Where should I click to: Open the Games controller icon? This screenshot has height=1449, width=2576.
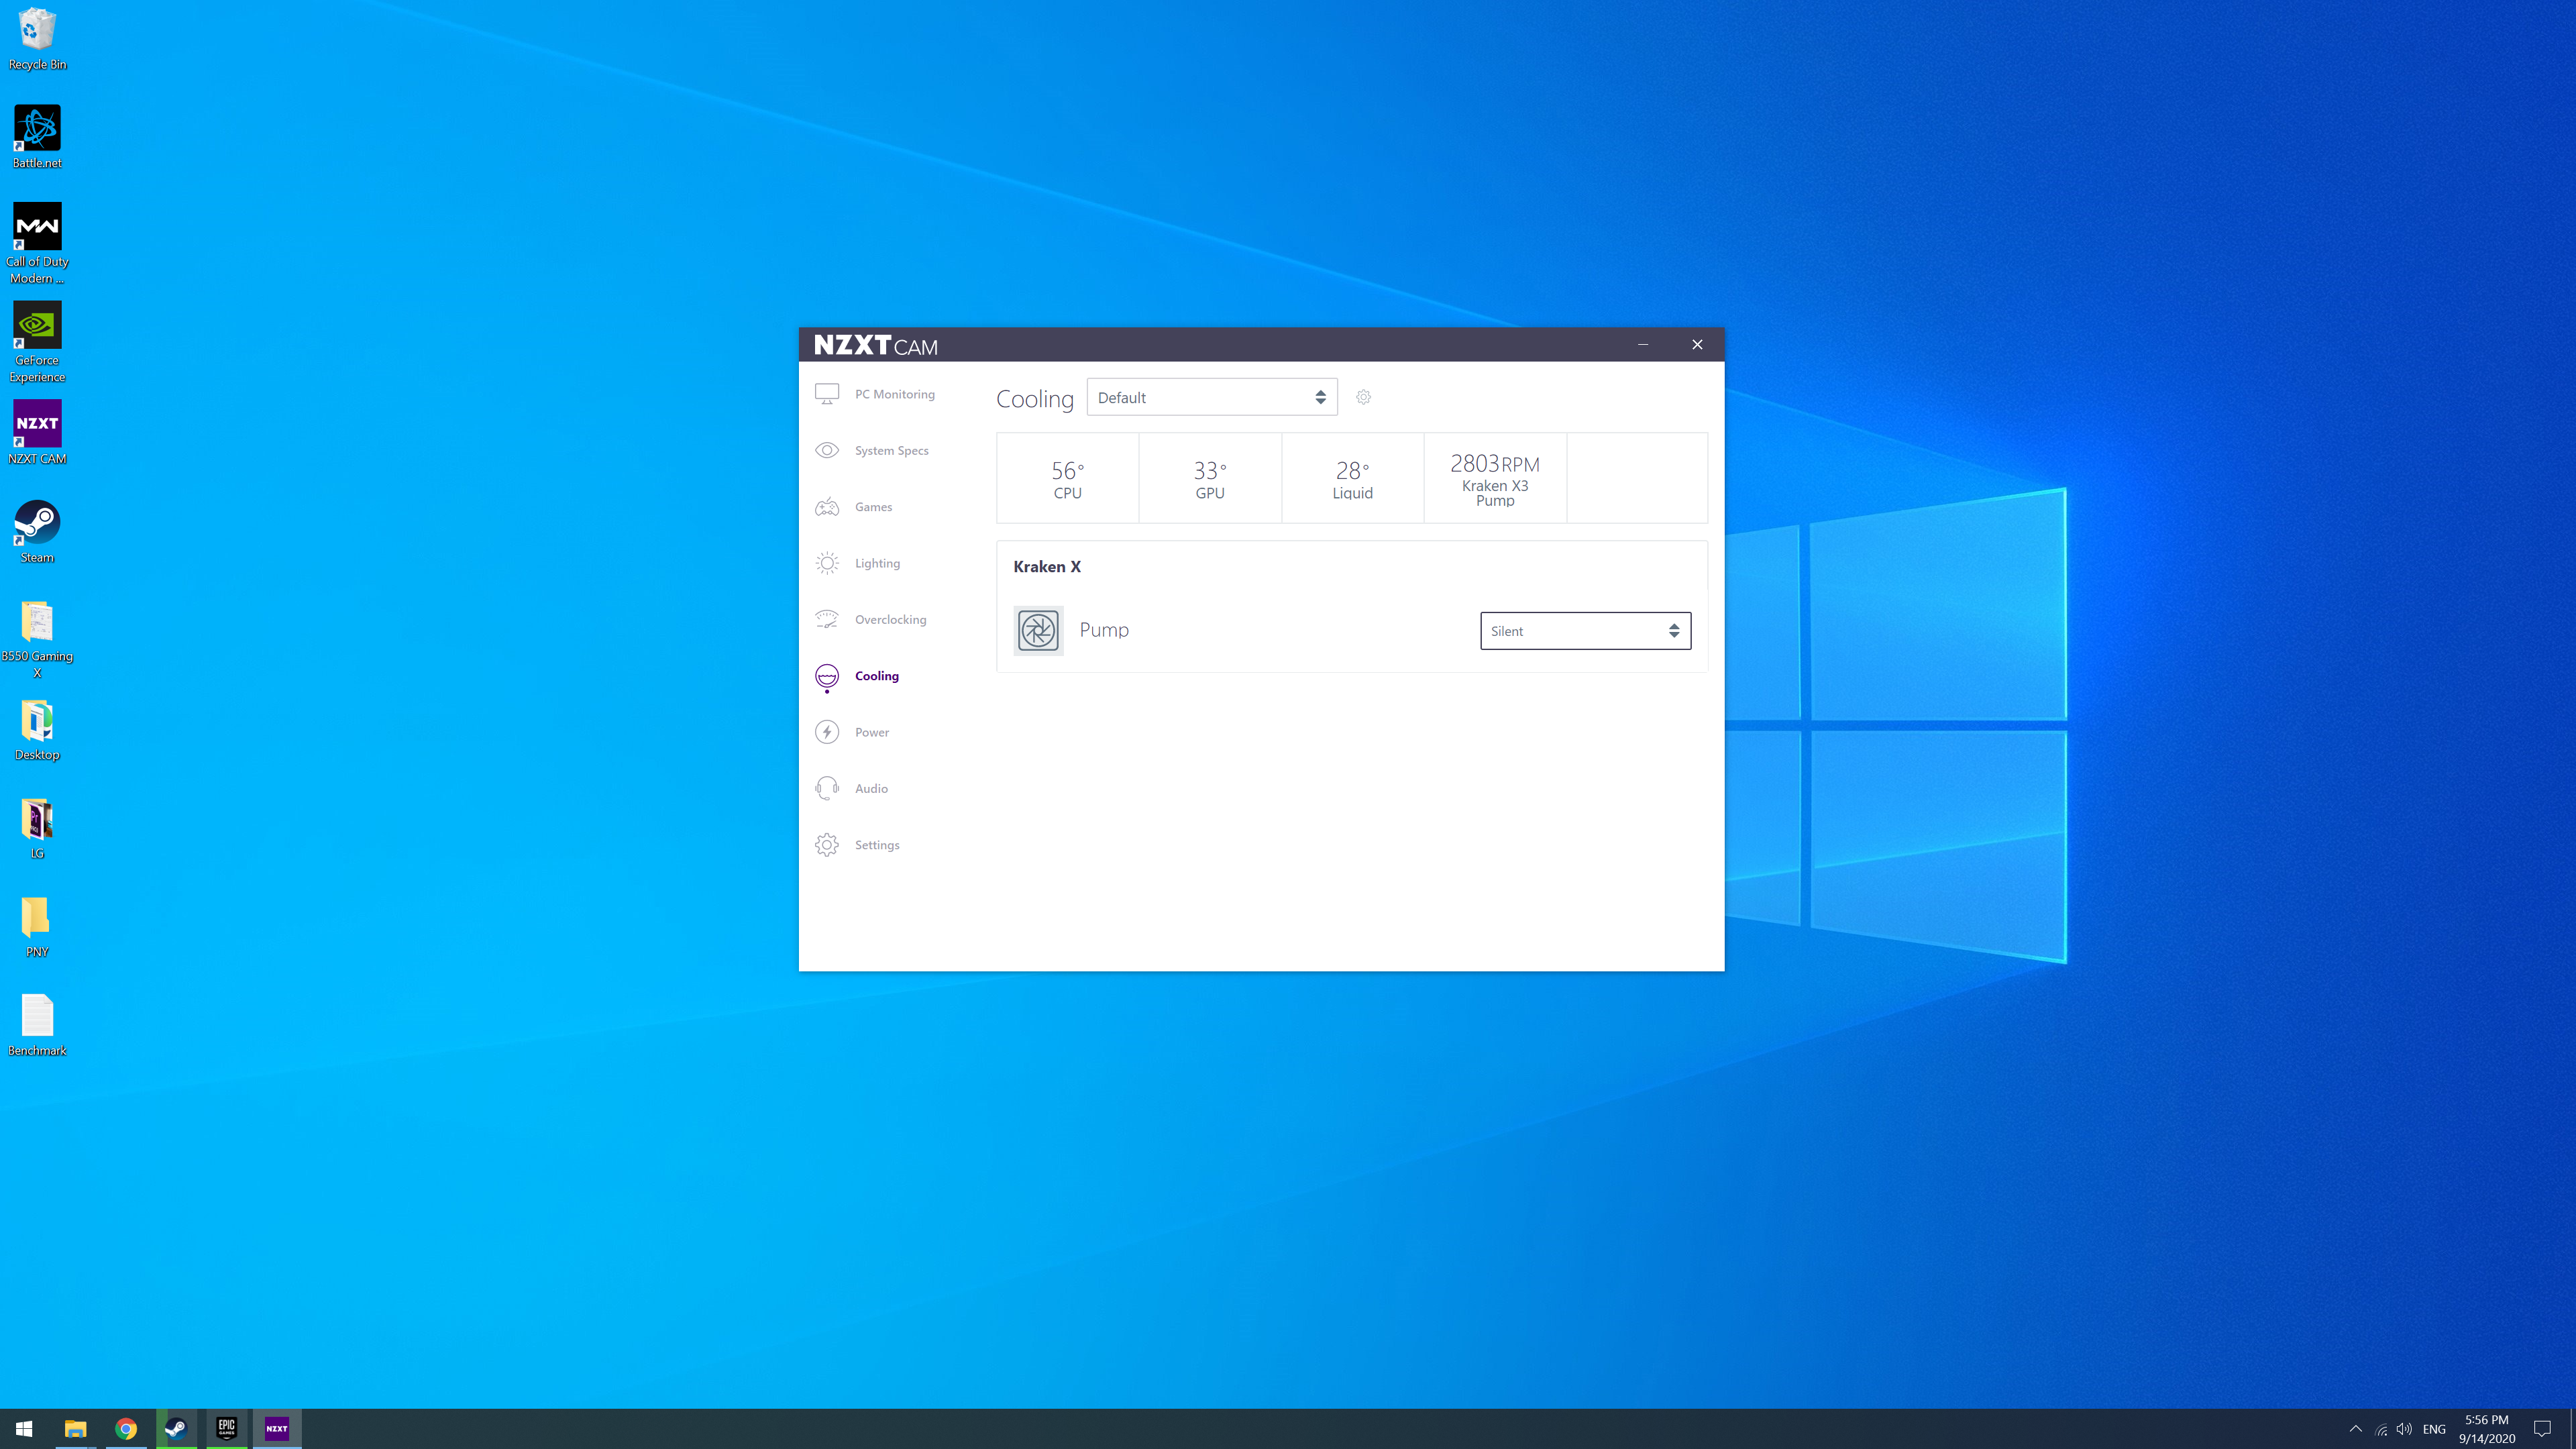pyautogui.click(x=827, y=507)
